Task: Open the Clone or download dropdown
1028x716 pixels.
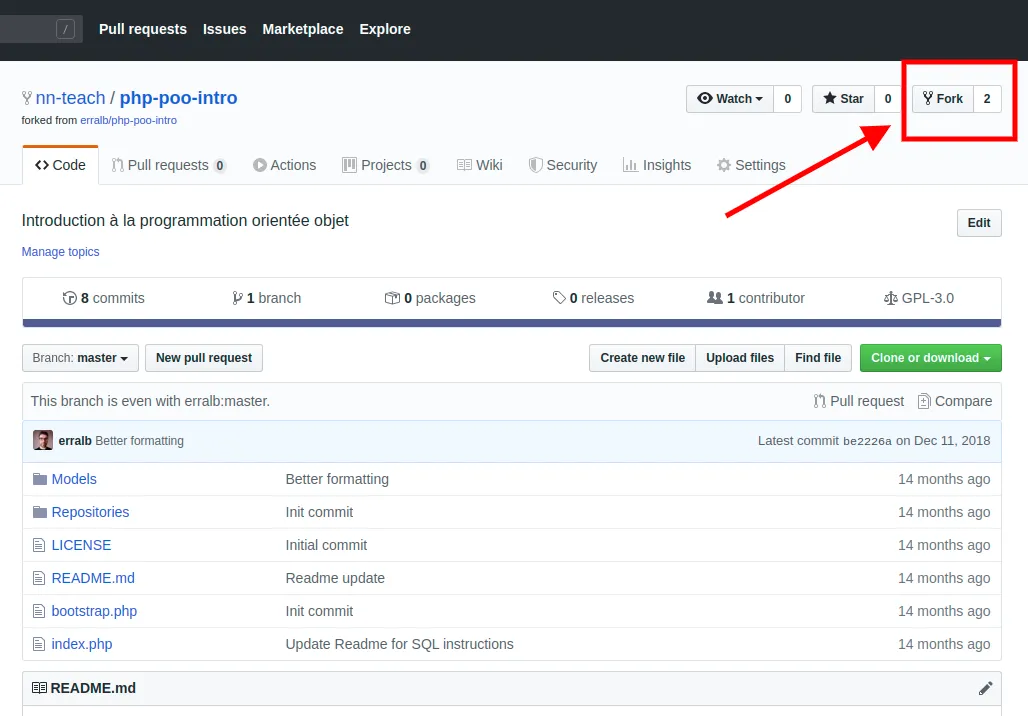Action: tap(930, 358)
